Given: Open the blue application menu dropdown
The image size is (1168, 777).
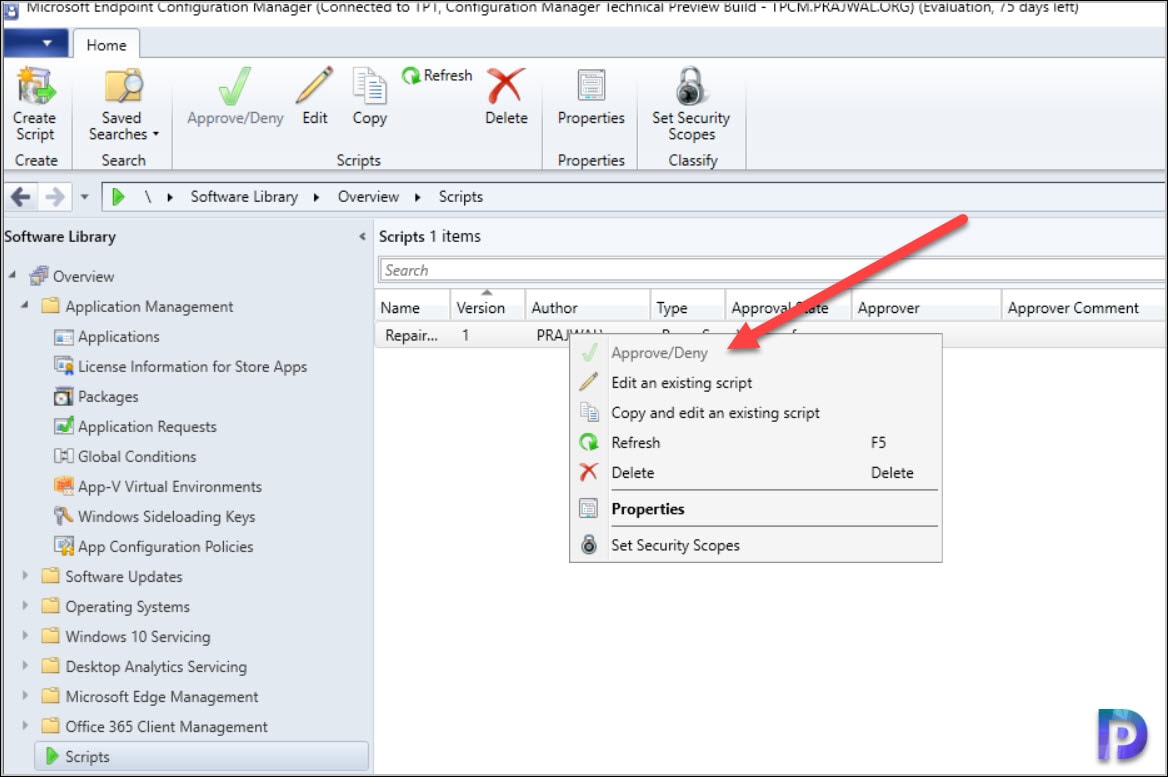Looking at the screenshot, I should click(35, 43).
